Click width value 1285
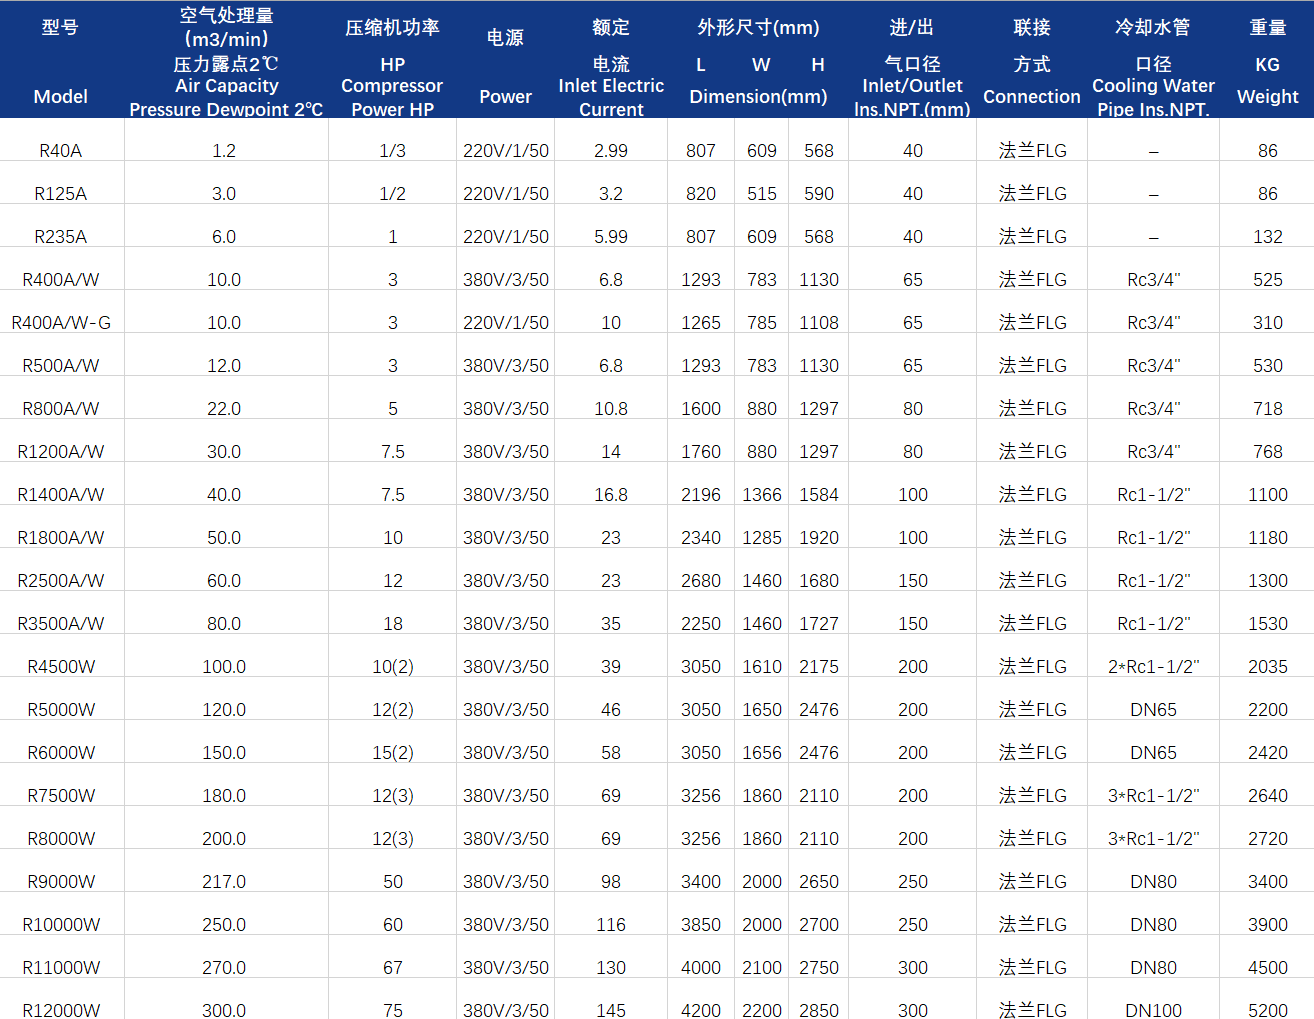This screenshot has width=1314, height=1019. coord(762,538)
